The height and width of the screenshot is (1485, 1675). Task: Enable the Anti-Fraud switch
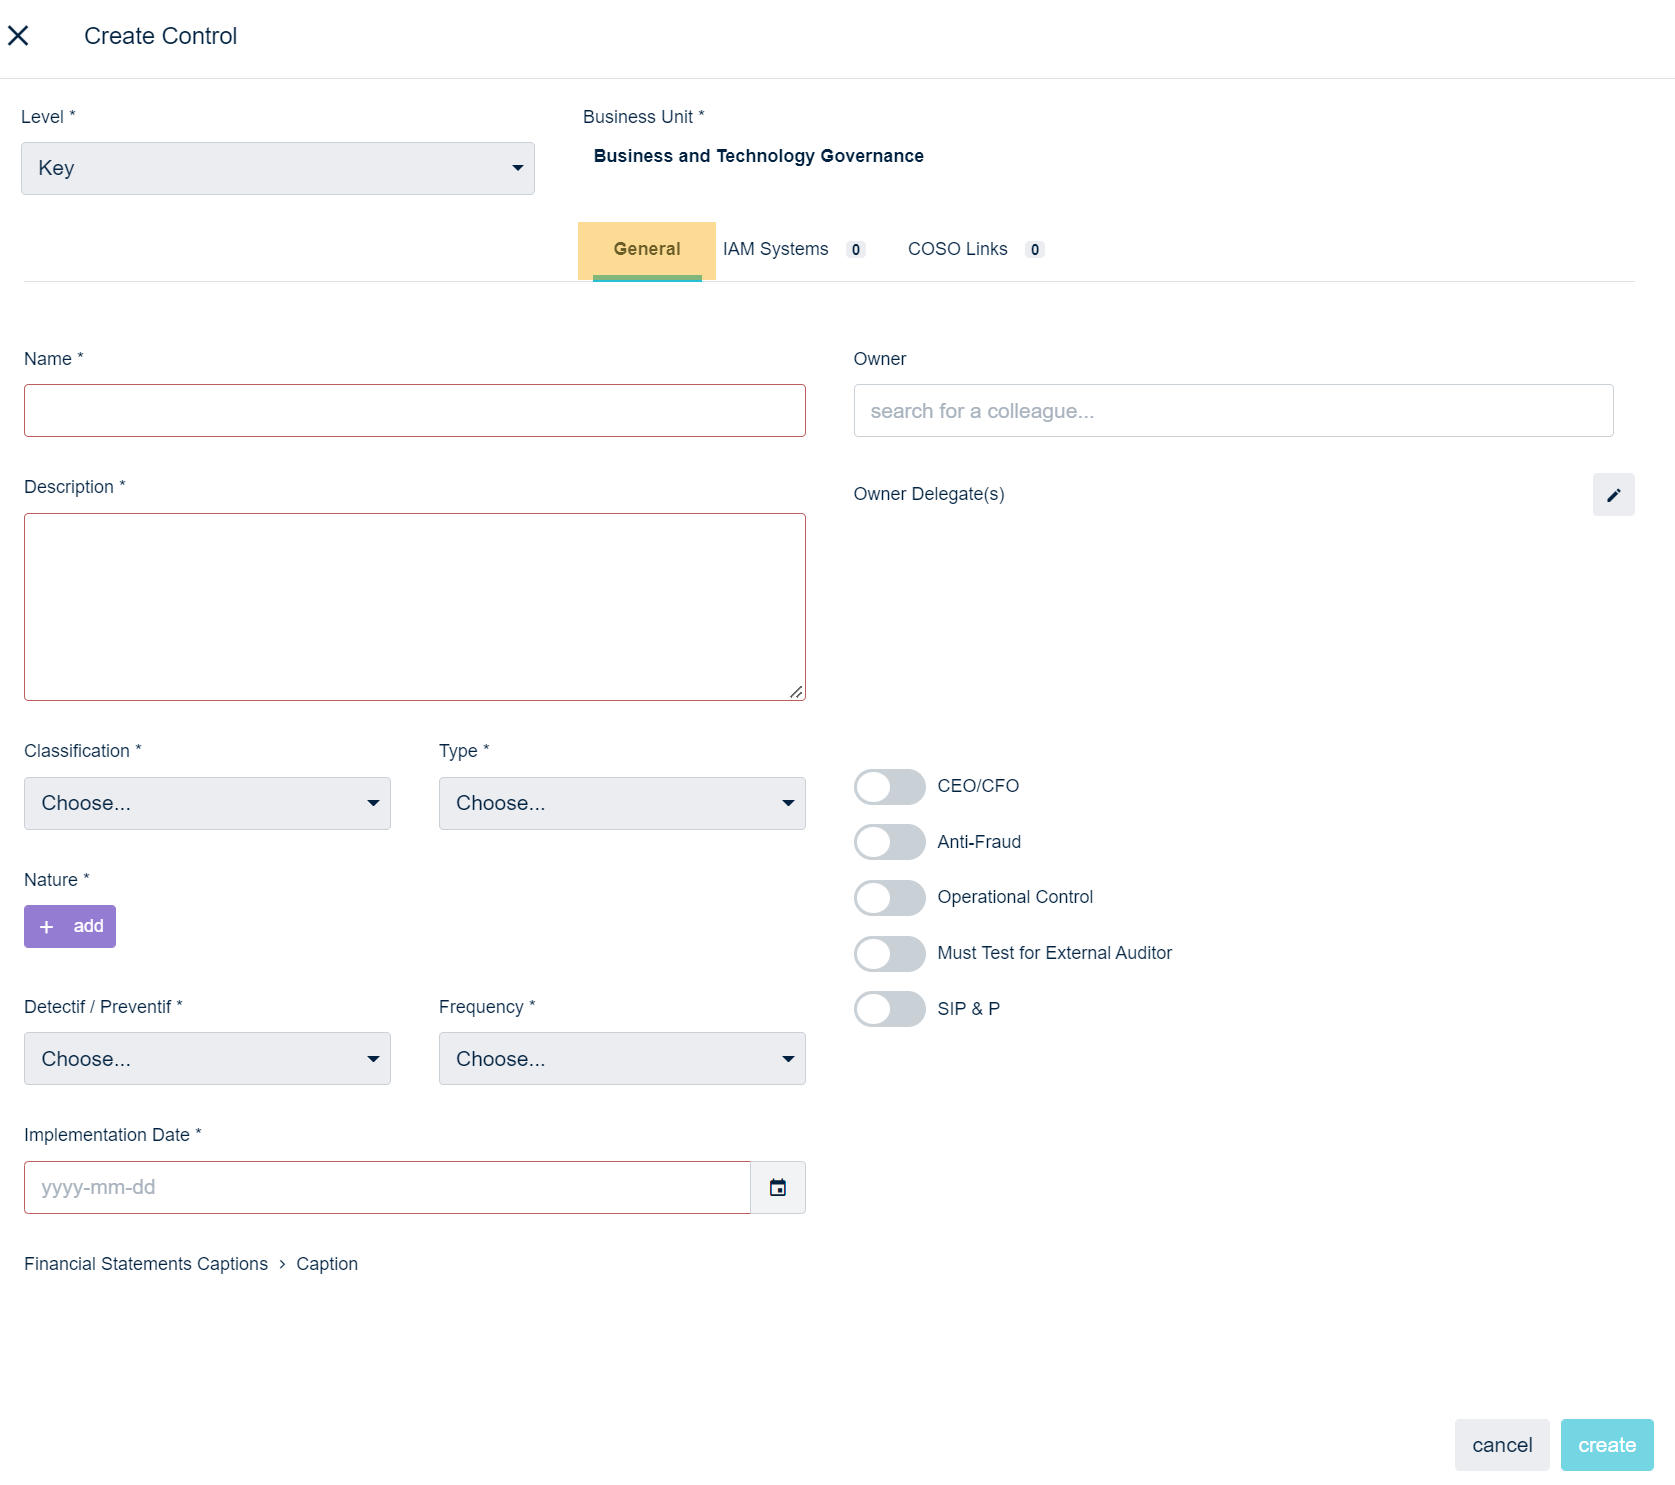tap(889, 842)
